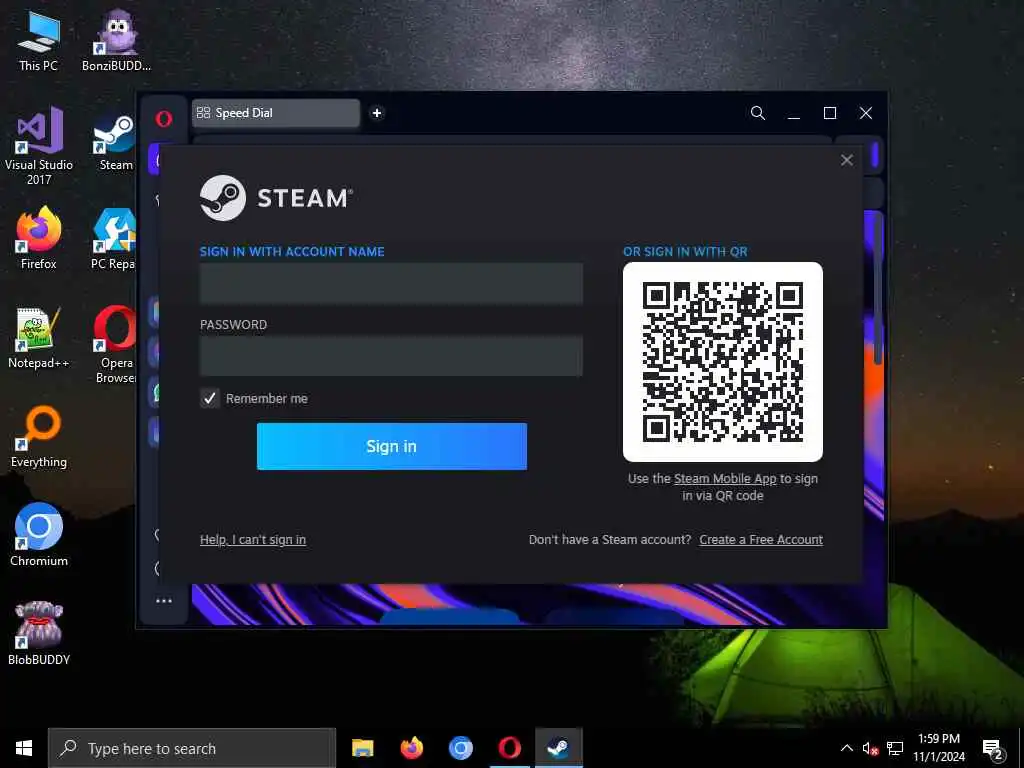Launch BonziBUDDY from the desktop
The height and width of the screenshot is (768, 1024).
click(x=116, y=40)
